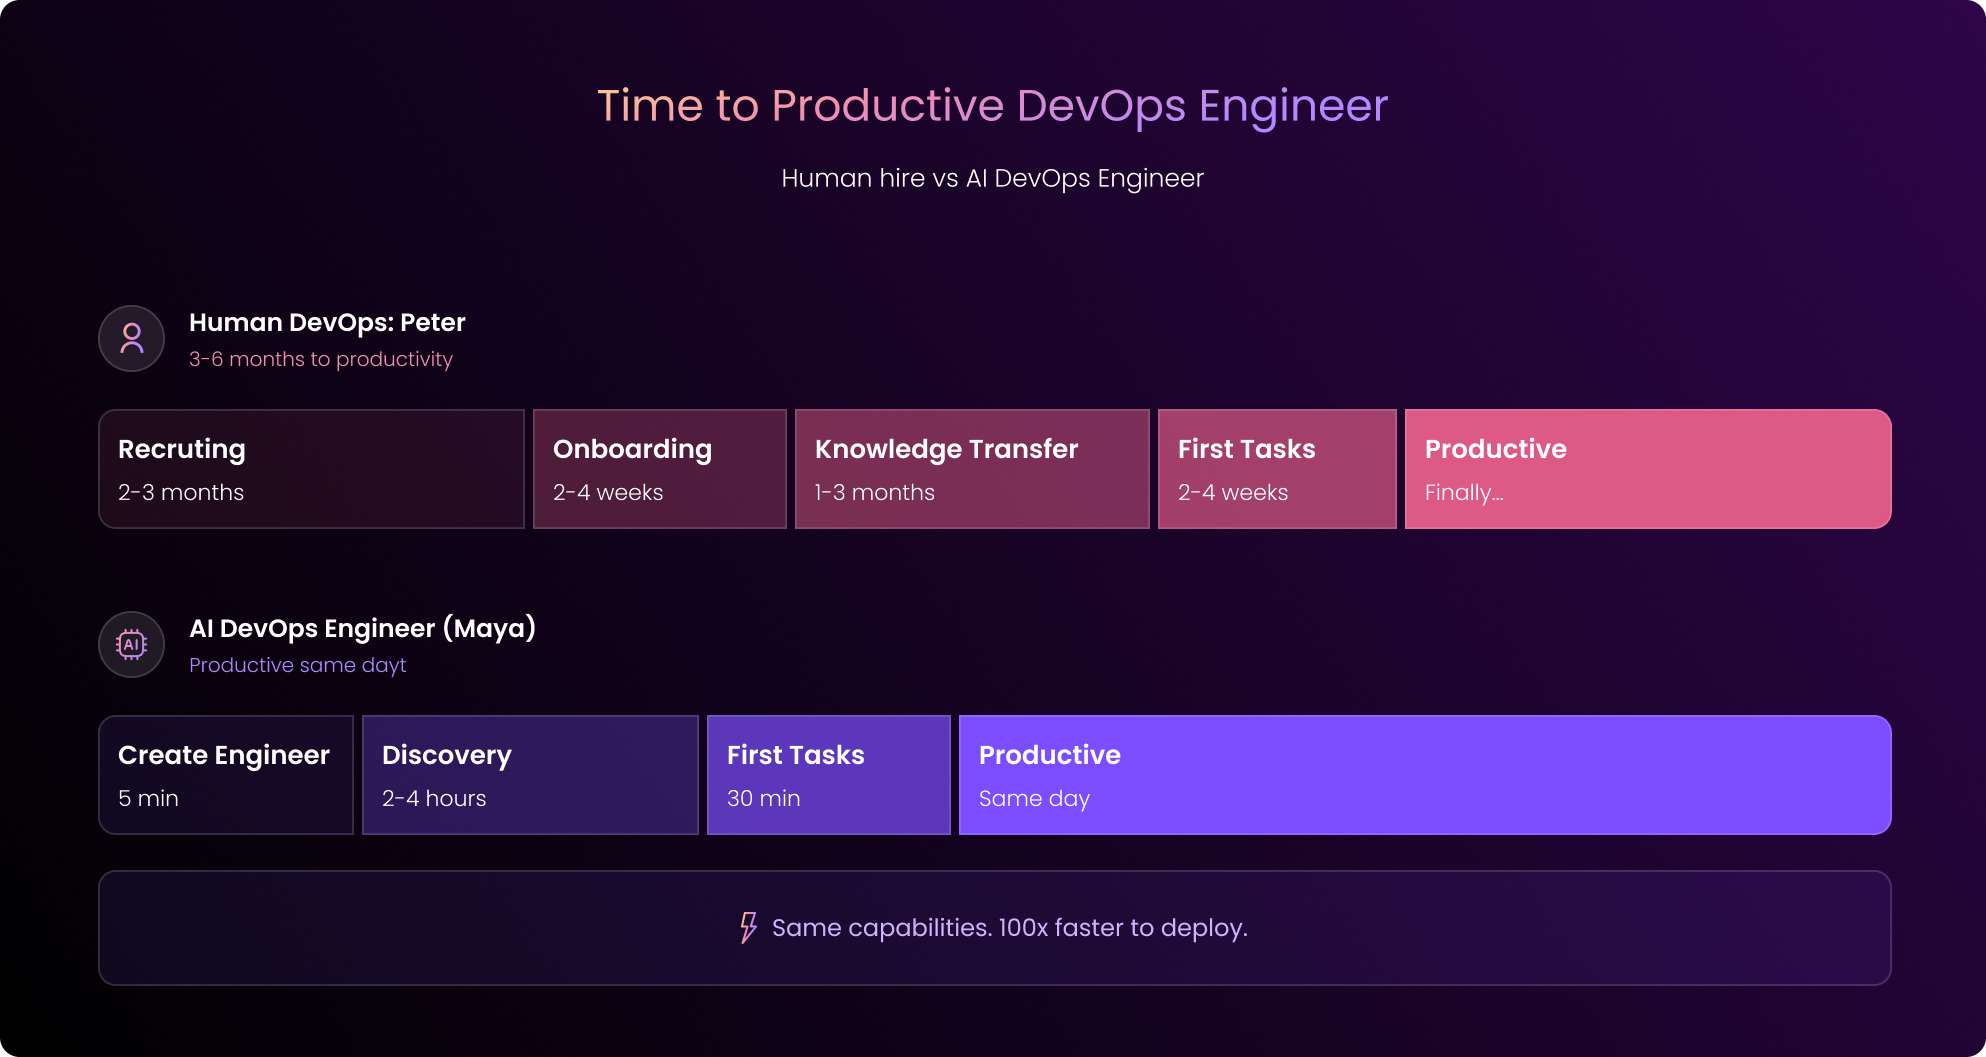Select the Discovery 2-4 hours card
Image resolution: width=1986 pixels, height=1057 pixels.
click(530, 775)
